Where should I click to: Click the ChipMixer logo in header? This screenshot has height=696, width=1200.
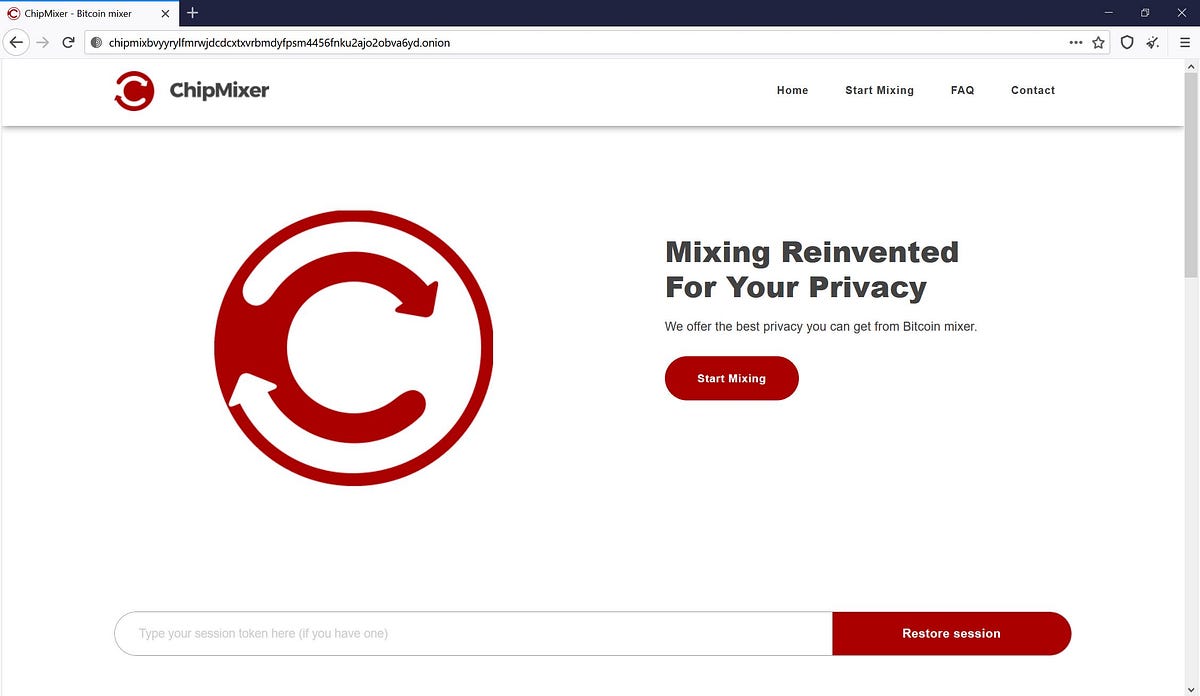191,90
